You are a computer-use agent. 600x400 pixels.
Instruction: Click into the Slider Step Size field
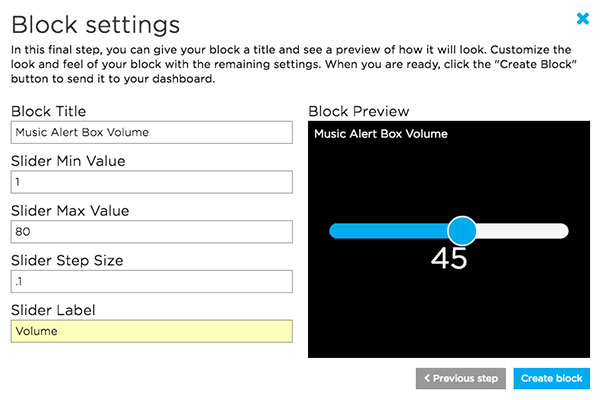click(x=151, y=281)
